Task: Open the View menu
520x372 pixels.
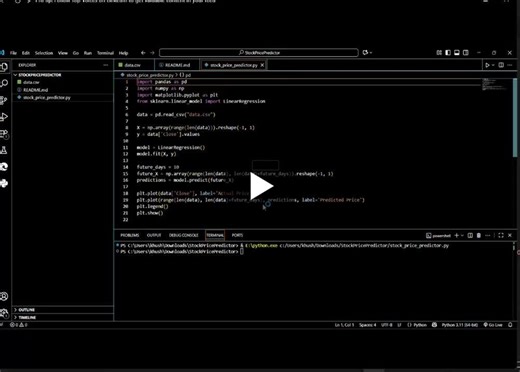Action: coord(63,53)
